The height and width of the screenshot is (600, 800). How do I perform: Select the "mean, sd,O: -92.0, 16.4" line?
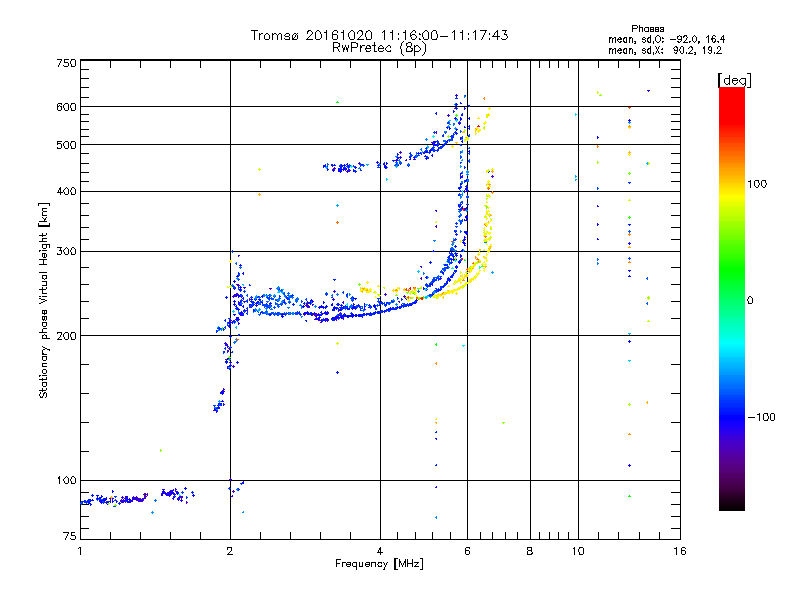pos(666,39)
